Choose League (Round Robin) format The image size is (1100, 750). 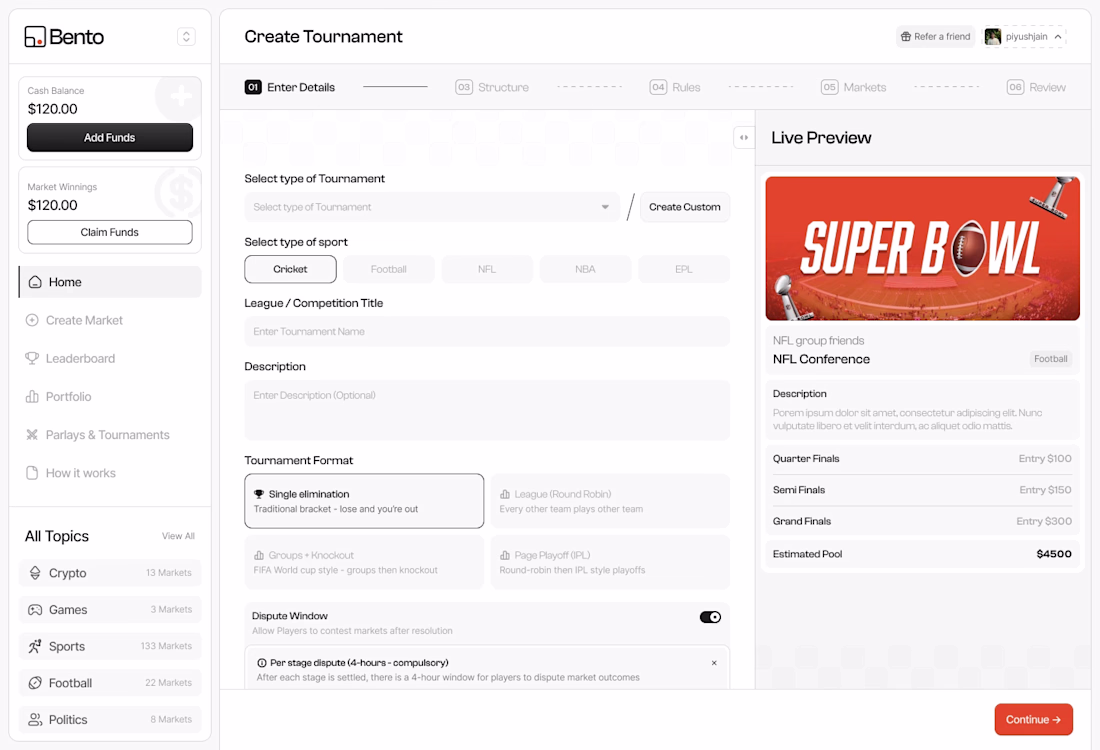pyautogui.click(x=610, y=501)
